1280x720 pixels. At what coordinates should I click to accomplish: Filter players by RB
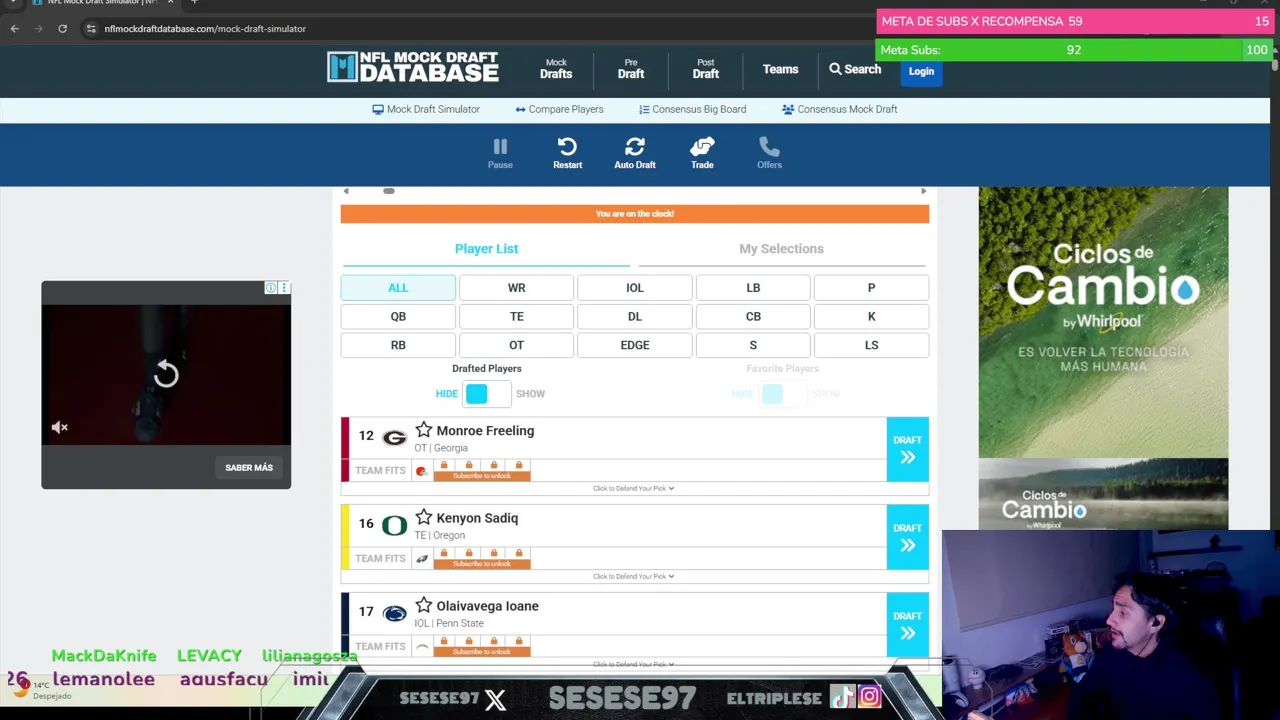coord(398,345)
